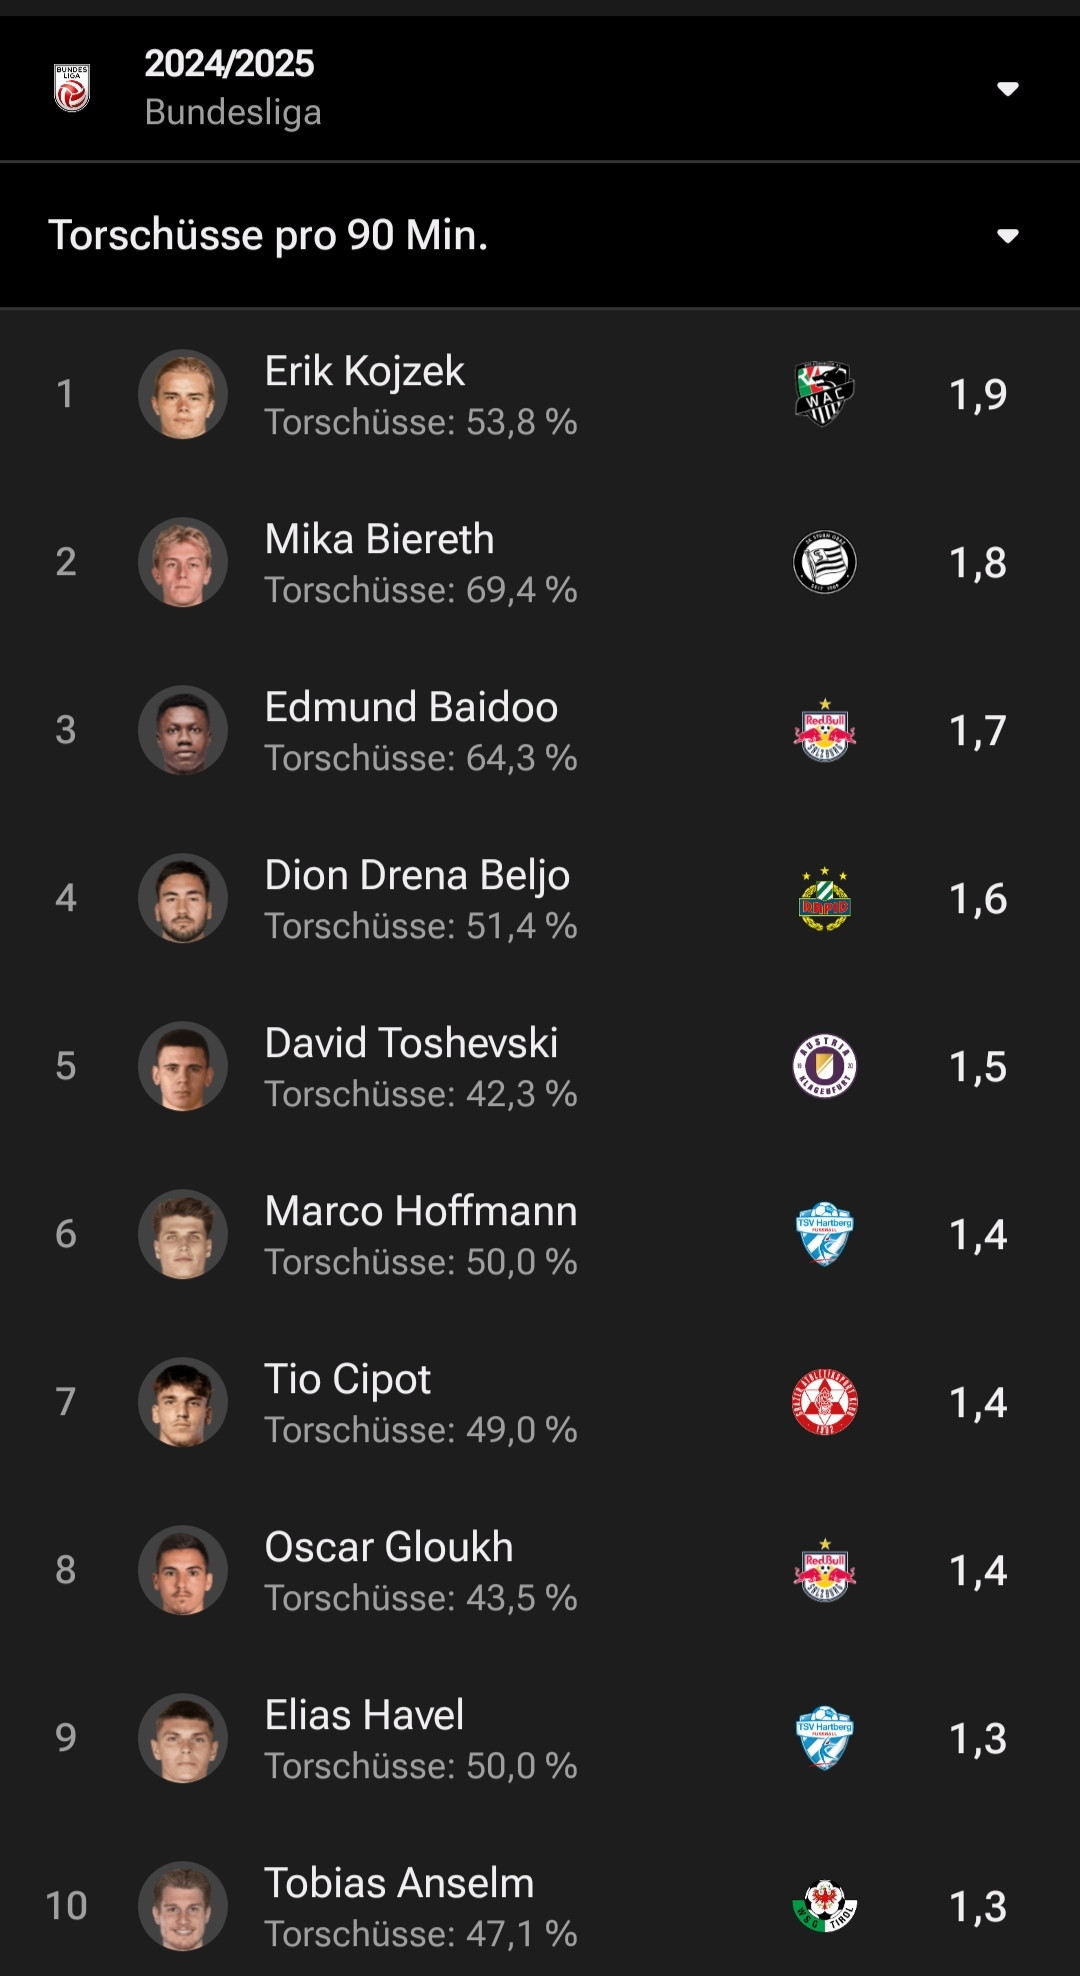Open Erik Kojzek's player photo
The height and width of the screenshot is (1976, 1080).
point(183,394)
